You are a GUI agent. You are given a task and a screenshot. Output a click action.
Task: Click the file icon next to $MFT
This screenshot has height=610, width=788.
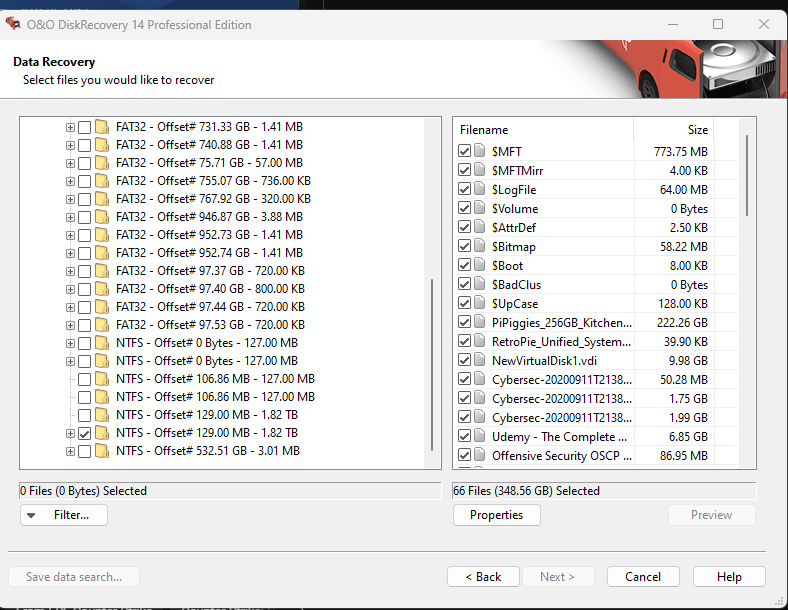coord(480,151)
